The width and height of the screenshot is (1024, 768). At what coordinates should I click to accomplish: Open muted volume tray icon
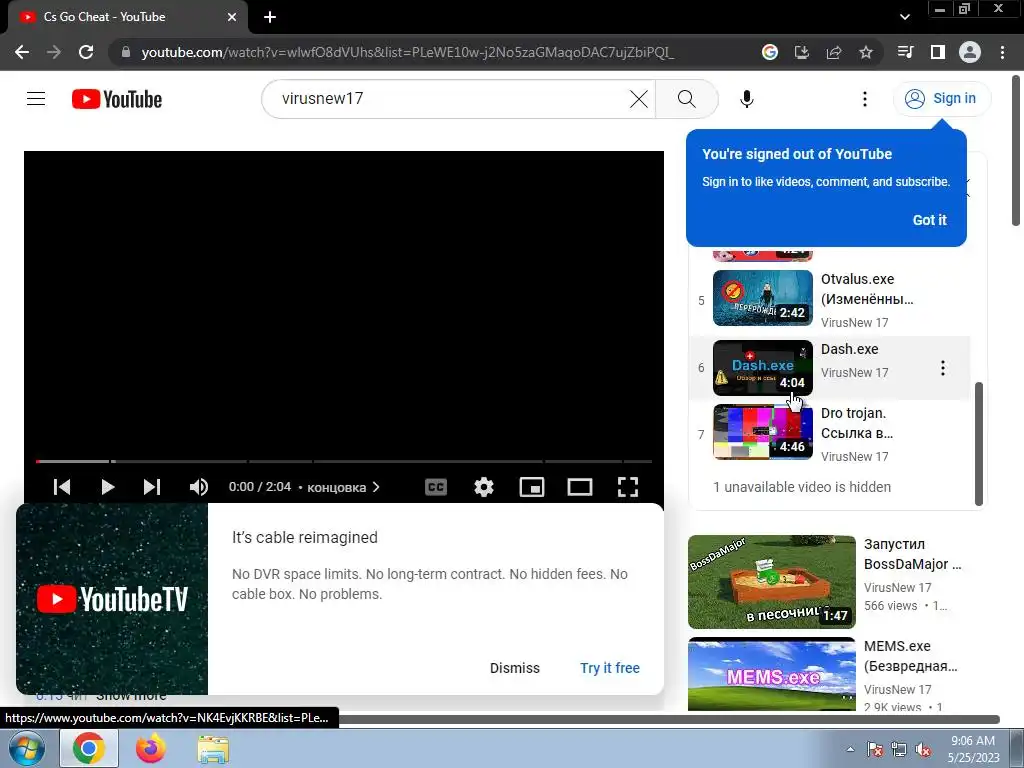(923, 750)
